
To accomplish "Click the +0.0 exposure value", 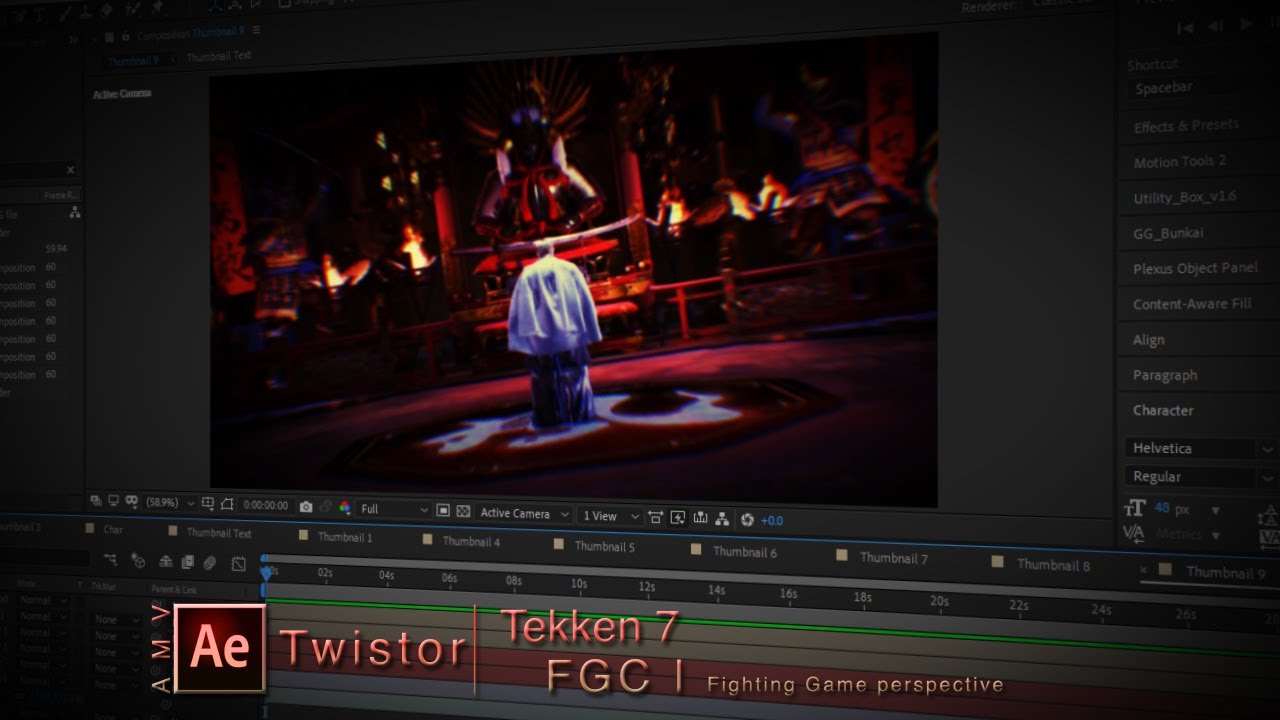I will click(x=772, y=521).
